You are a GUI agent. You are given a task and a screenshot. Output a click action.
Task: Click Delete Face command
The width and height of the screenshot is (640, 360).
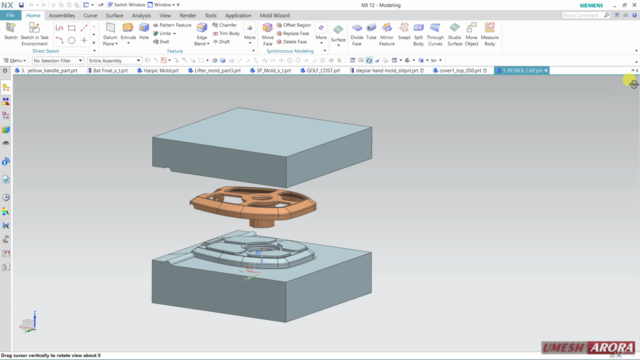(291, 42)
